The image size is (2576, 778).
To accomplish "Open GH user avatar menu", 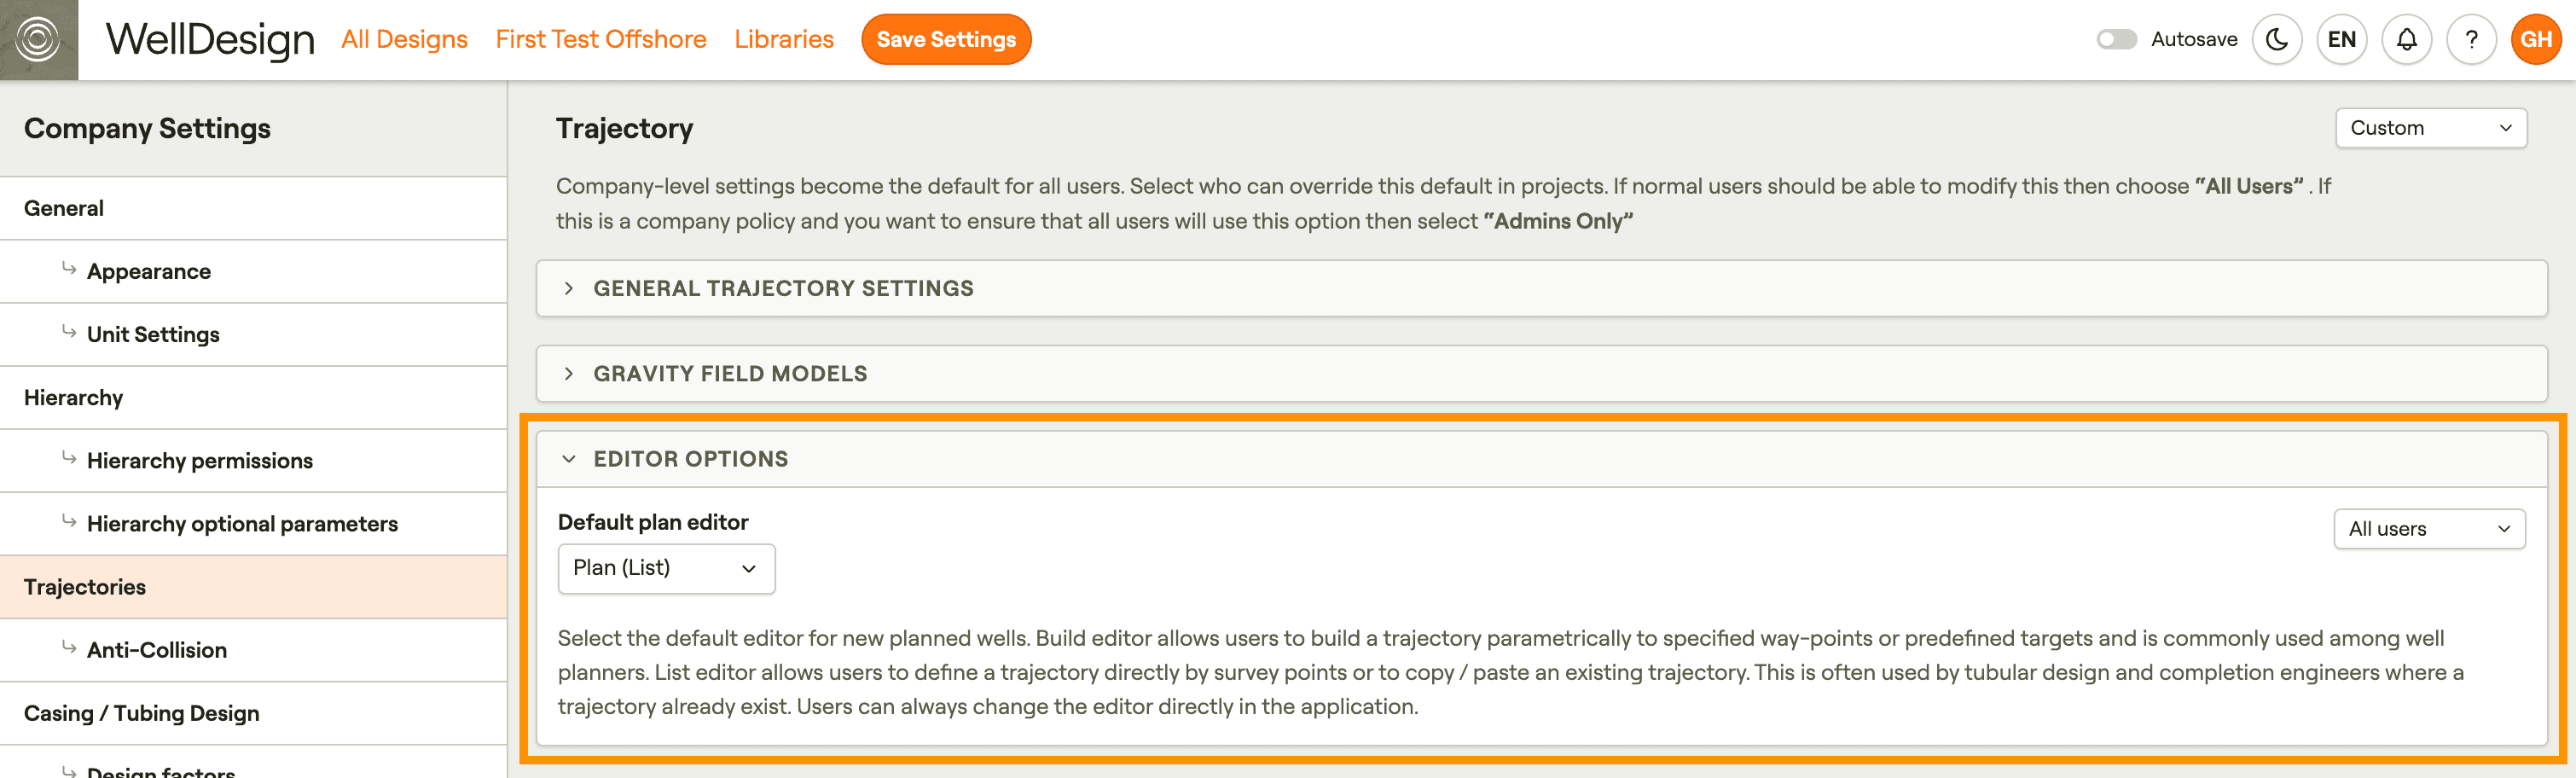I will [x=2535, y=39].
